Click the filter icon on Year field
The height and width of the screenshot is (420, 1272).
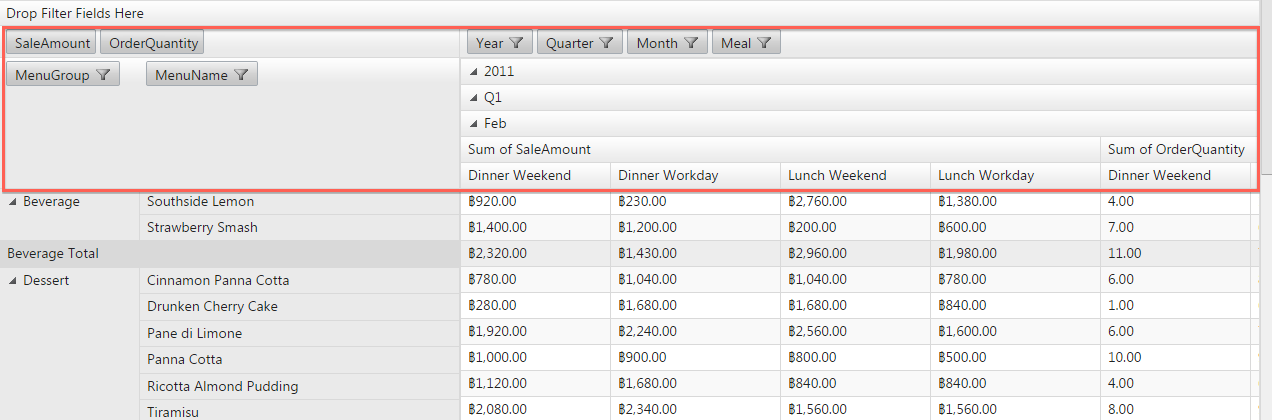point(516,43)
